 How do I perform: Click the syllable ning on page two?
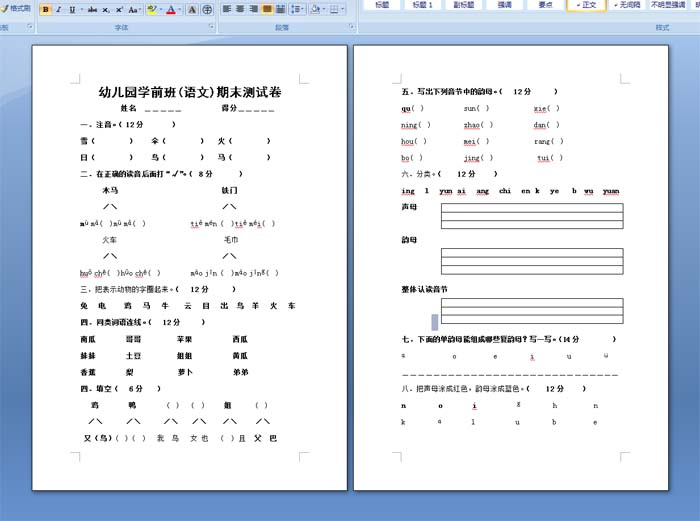409,125
